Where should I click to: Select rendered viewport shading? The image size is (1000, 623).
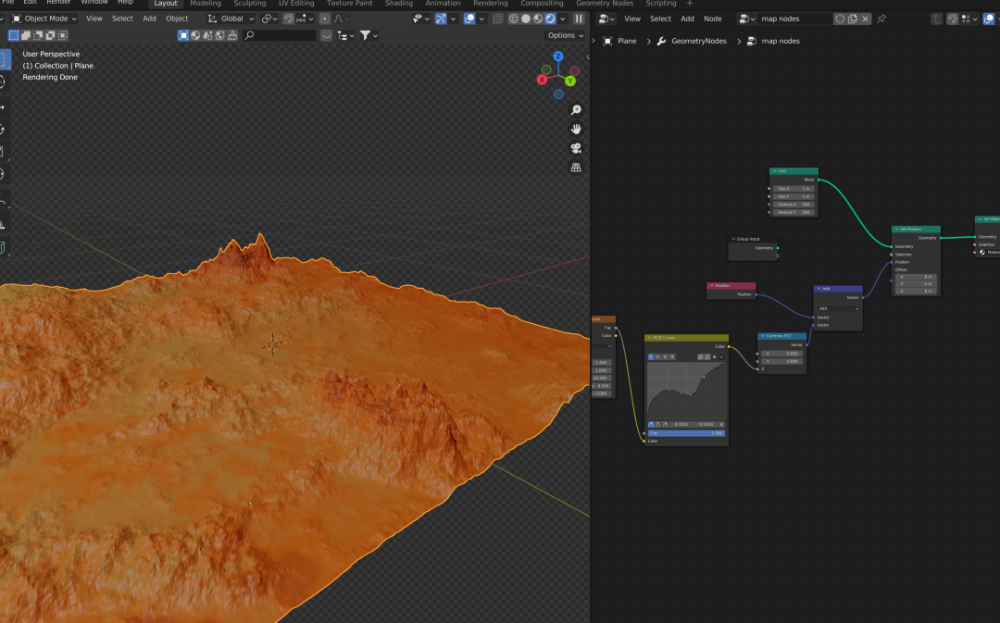tap(550, 18)
